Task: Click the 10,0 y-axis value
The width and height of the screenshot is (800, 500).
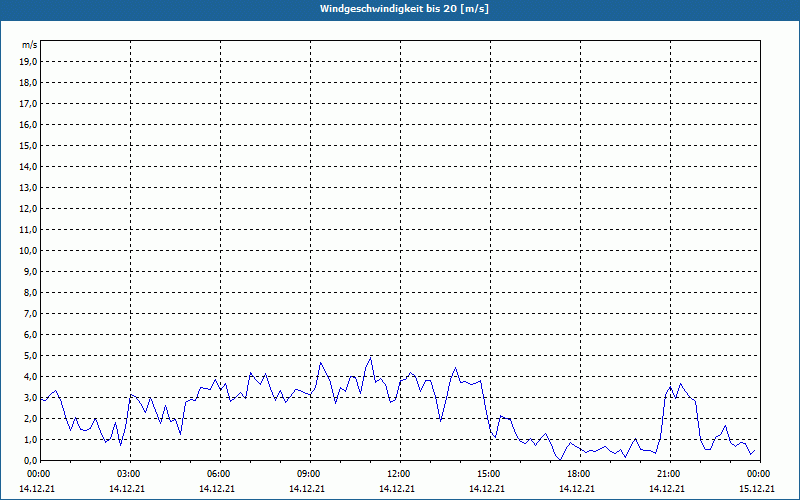Action: 28,251
